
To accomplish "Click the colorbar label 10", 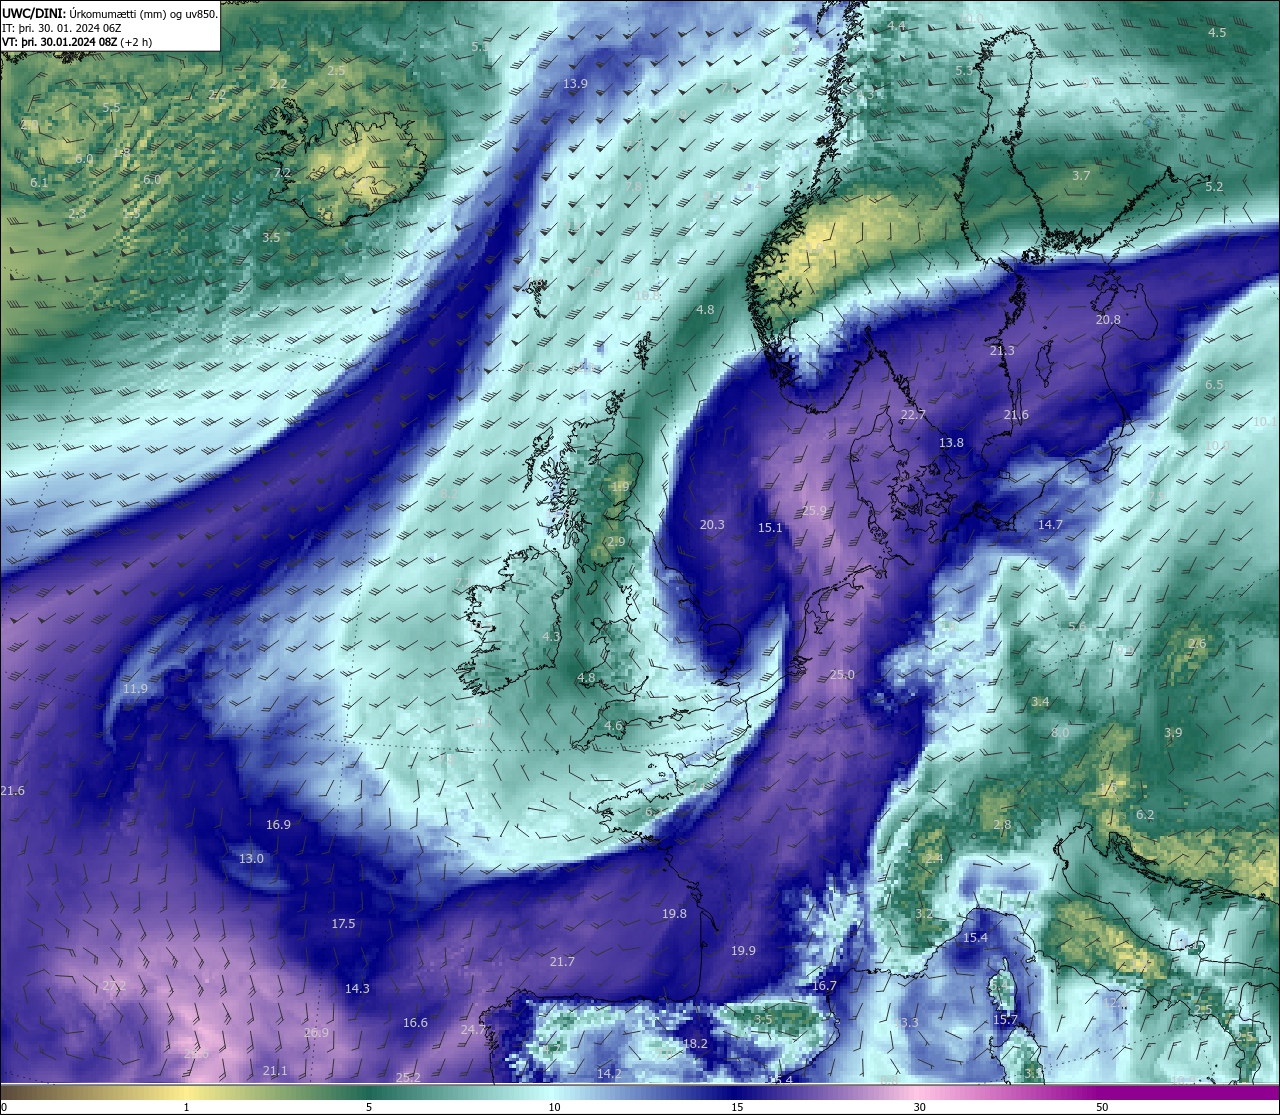I will [553, 1107].
